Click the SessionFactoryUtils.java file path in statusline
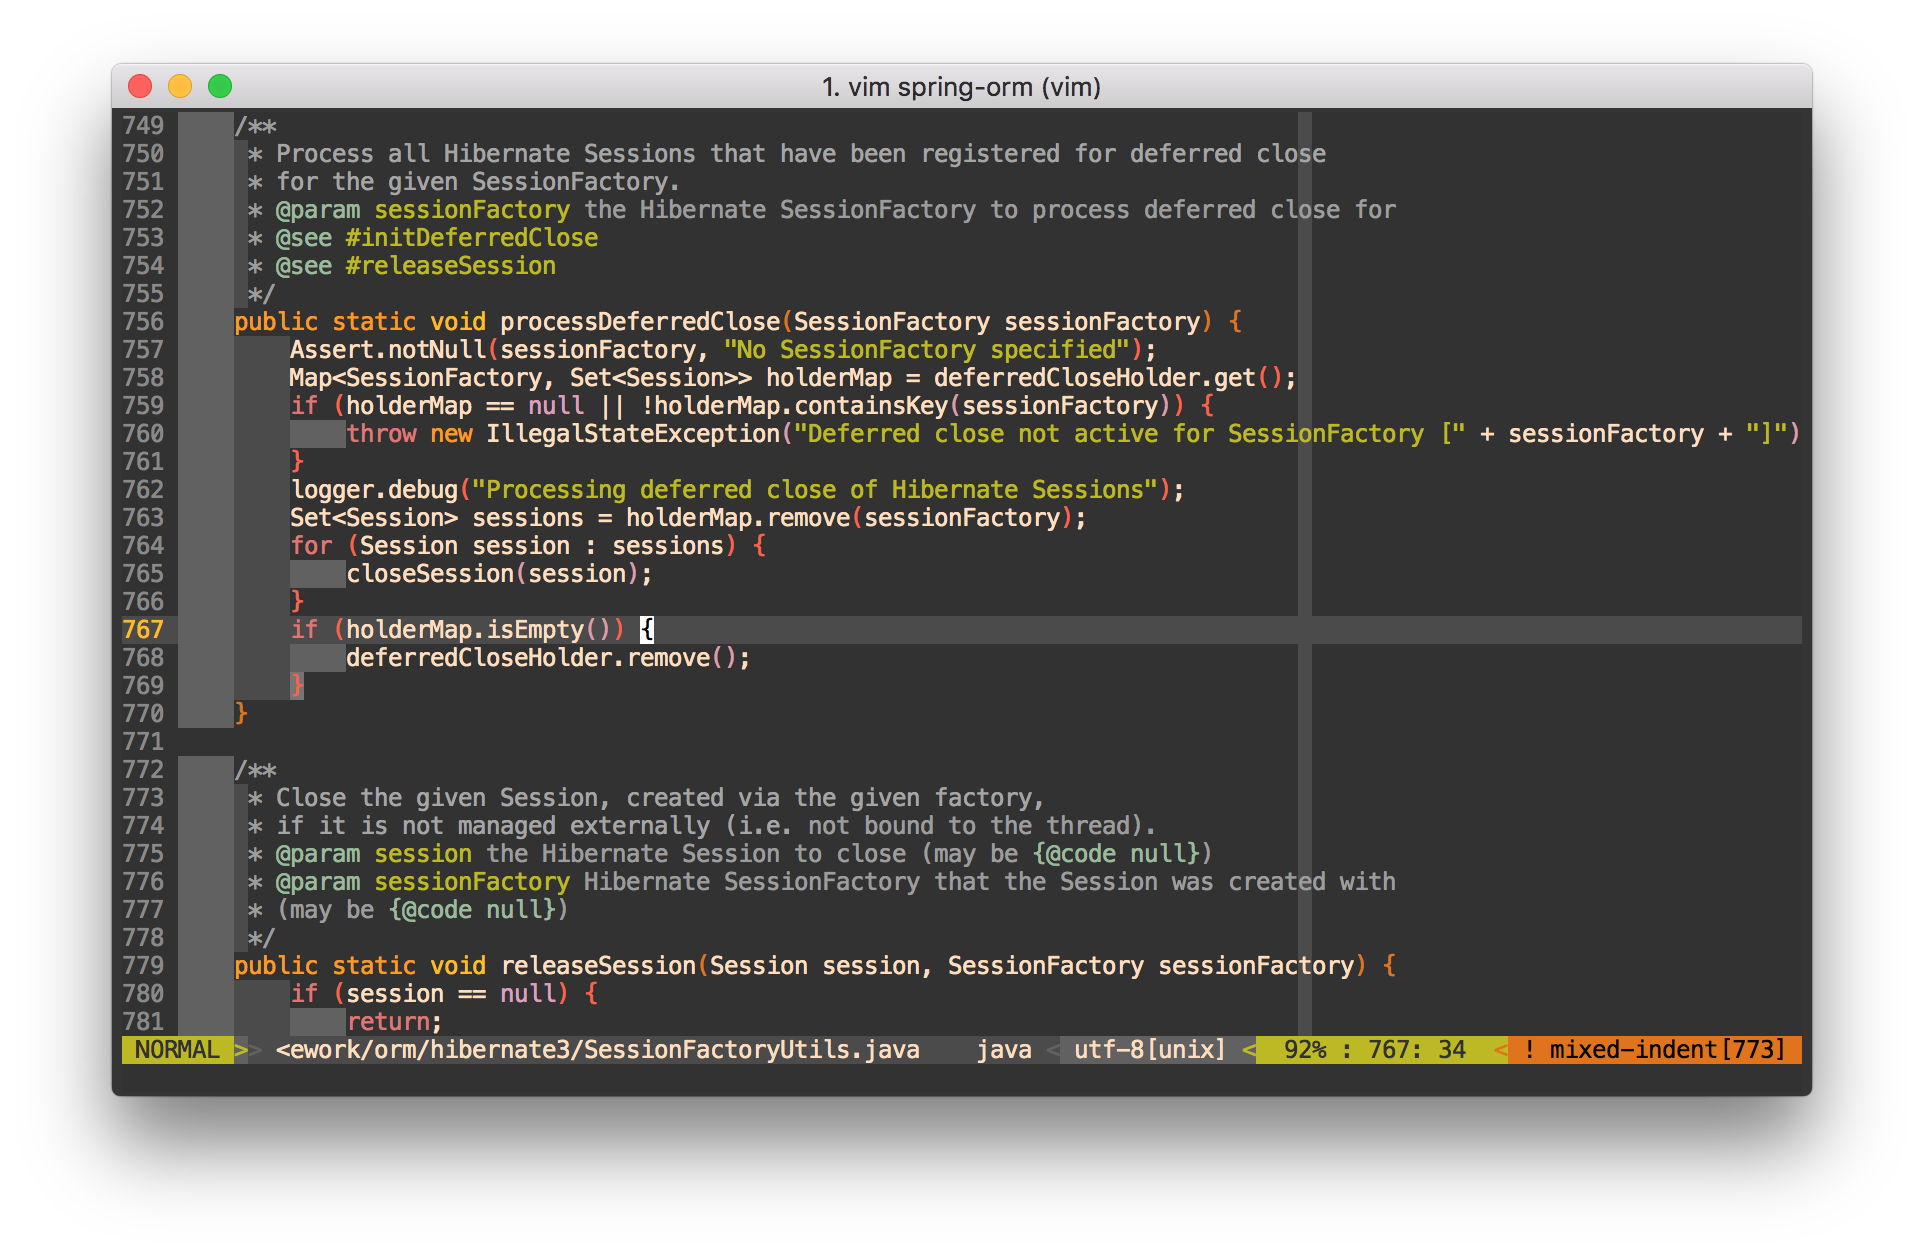Screen dimensions: 1924x1256 tap(597, 1050)
